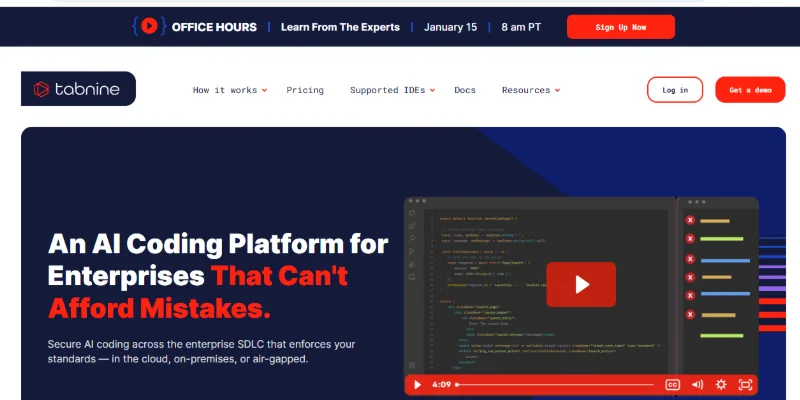This screenshot has width=800, height=400.
Task: Click the Log in button
Action: click(x=675, y=90)
